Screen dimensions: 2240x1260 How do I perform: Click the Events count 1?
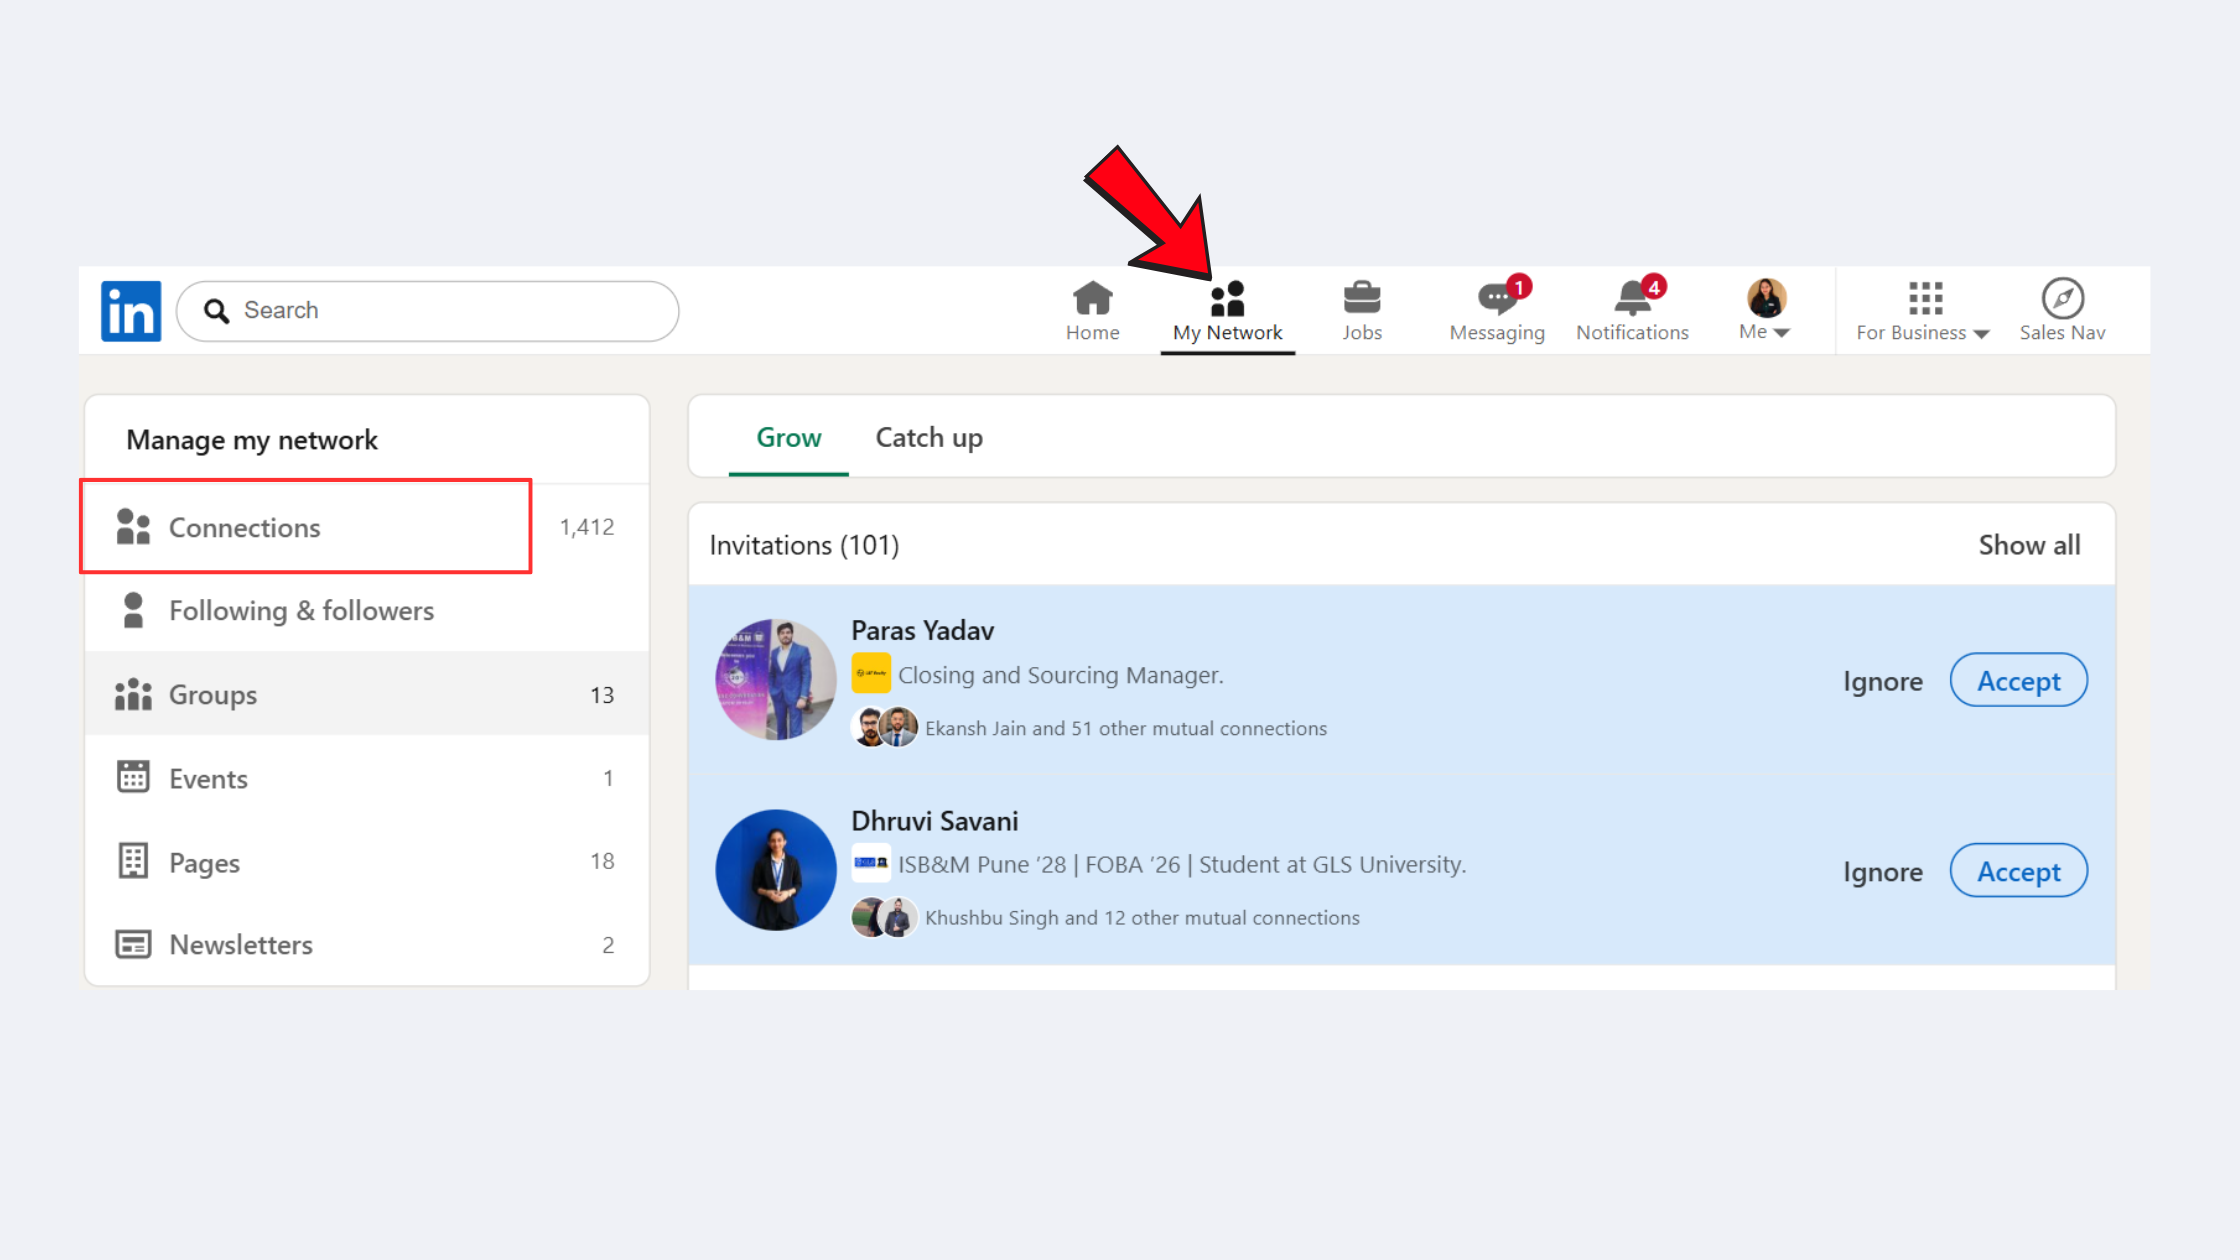(608, 778)
